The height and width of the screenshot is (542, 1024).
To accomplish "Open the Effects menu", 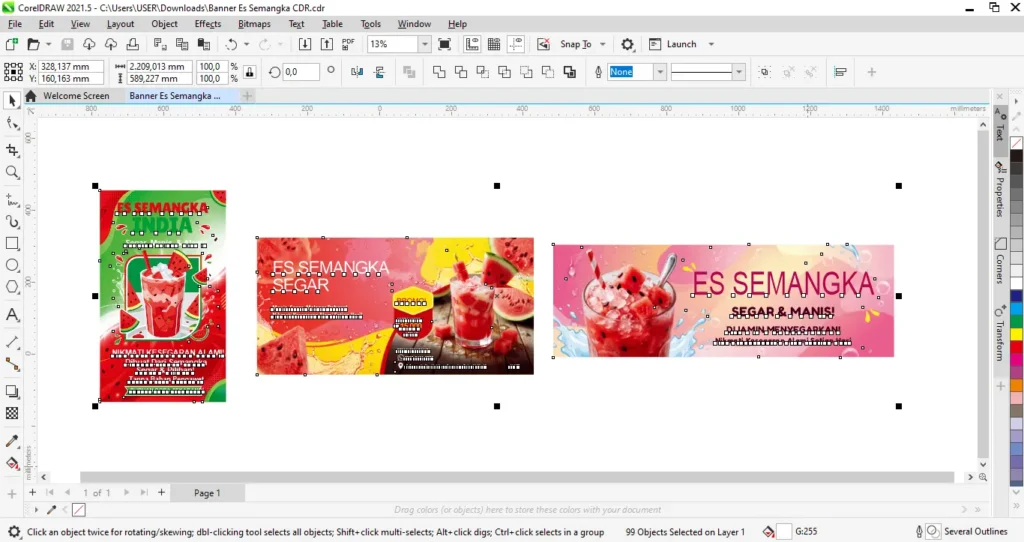I will pos(208,24).
